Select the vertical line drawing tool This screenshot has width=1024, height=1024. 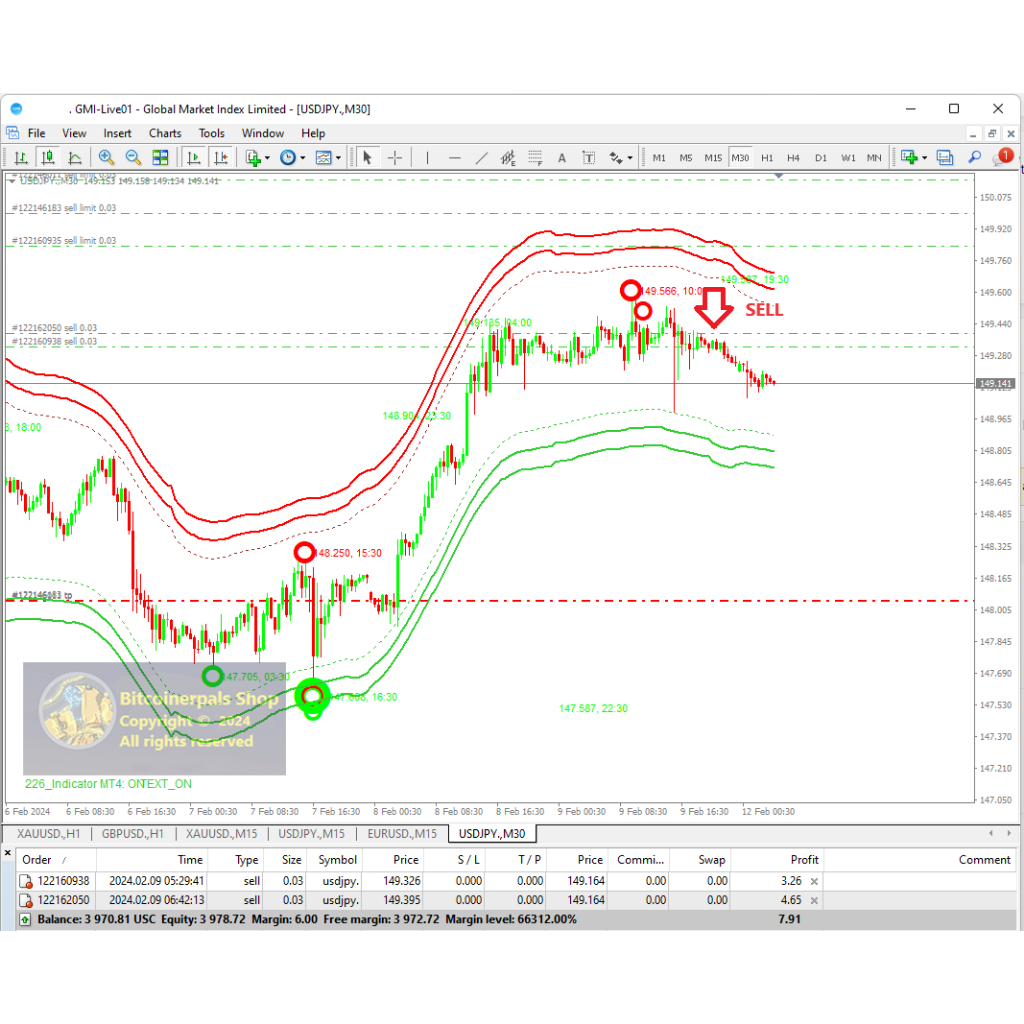tap(427, 157)
